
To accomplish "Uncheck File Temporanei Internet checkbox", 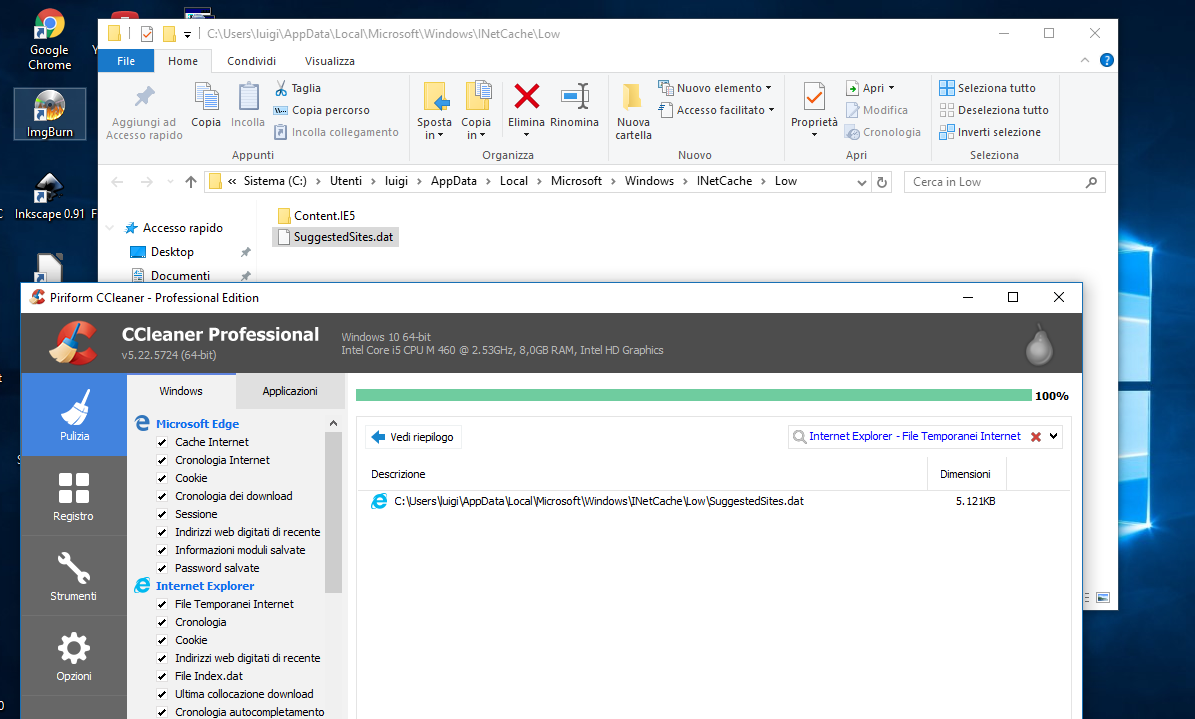I will point(162,604).
